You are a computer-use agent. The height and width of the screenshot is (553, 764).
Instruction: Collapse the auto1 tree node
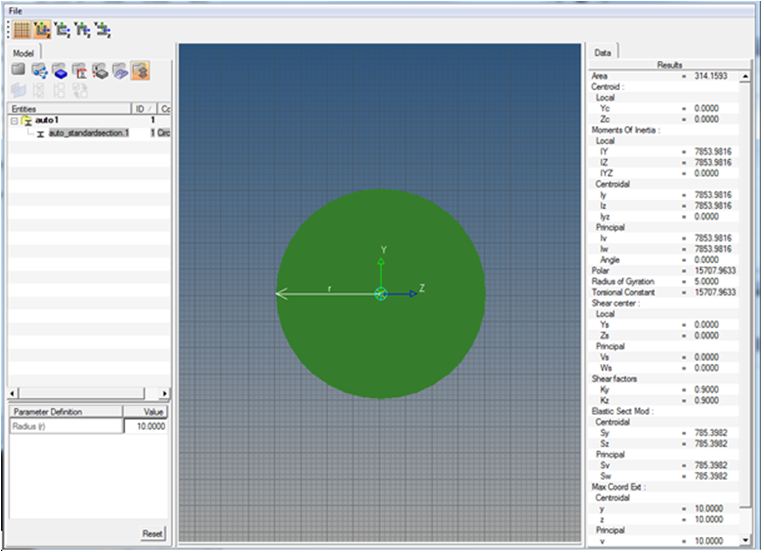click(14, 120)
